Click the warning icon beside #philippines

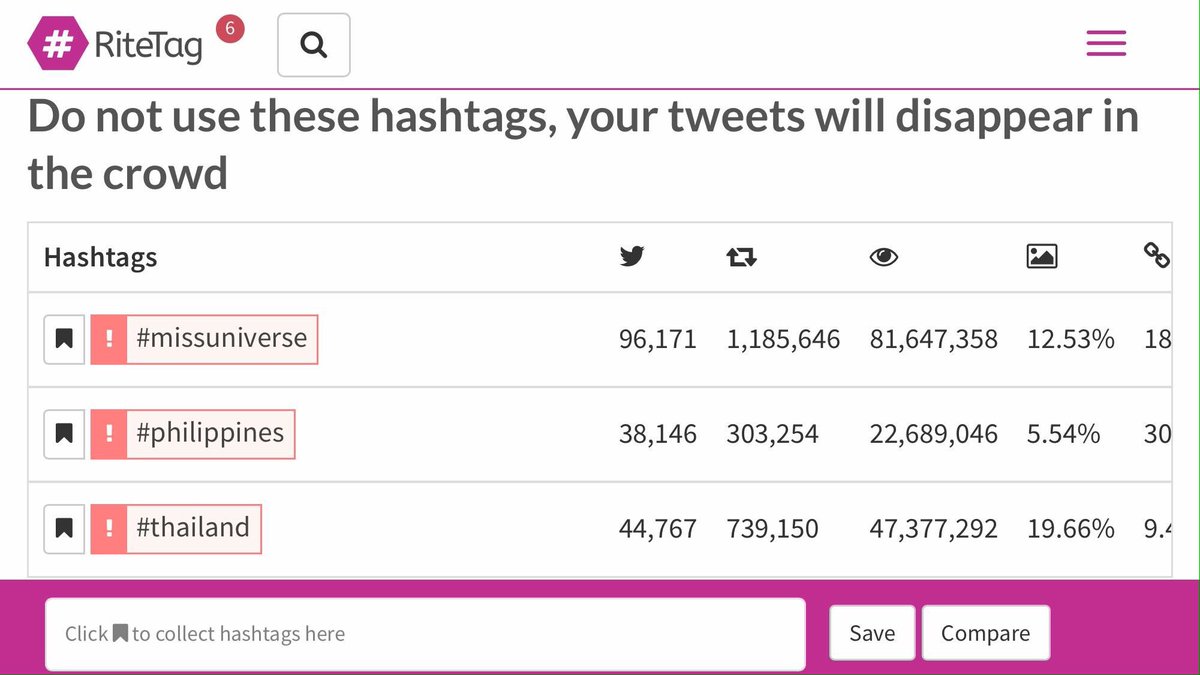click(109, 434)
